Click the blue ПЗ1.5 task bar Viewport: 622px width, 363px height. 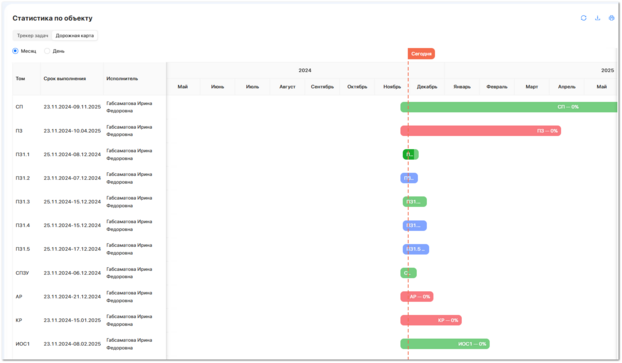point(416,249)
